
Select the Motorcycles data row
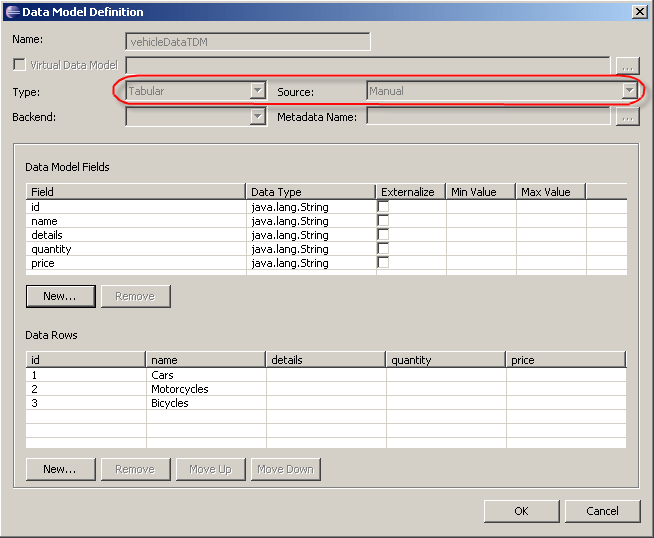coord(180,389)
